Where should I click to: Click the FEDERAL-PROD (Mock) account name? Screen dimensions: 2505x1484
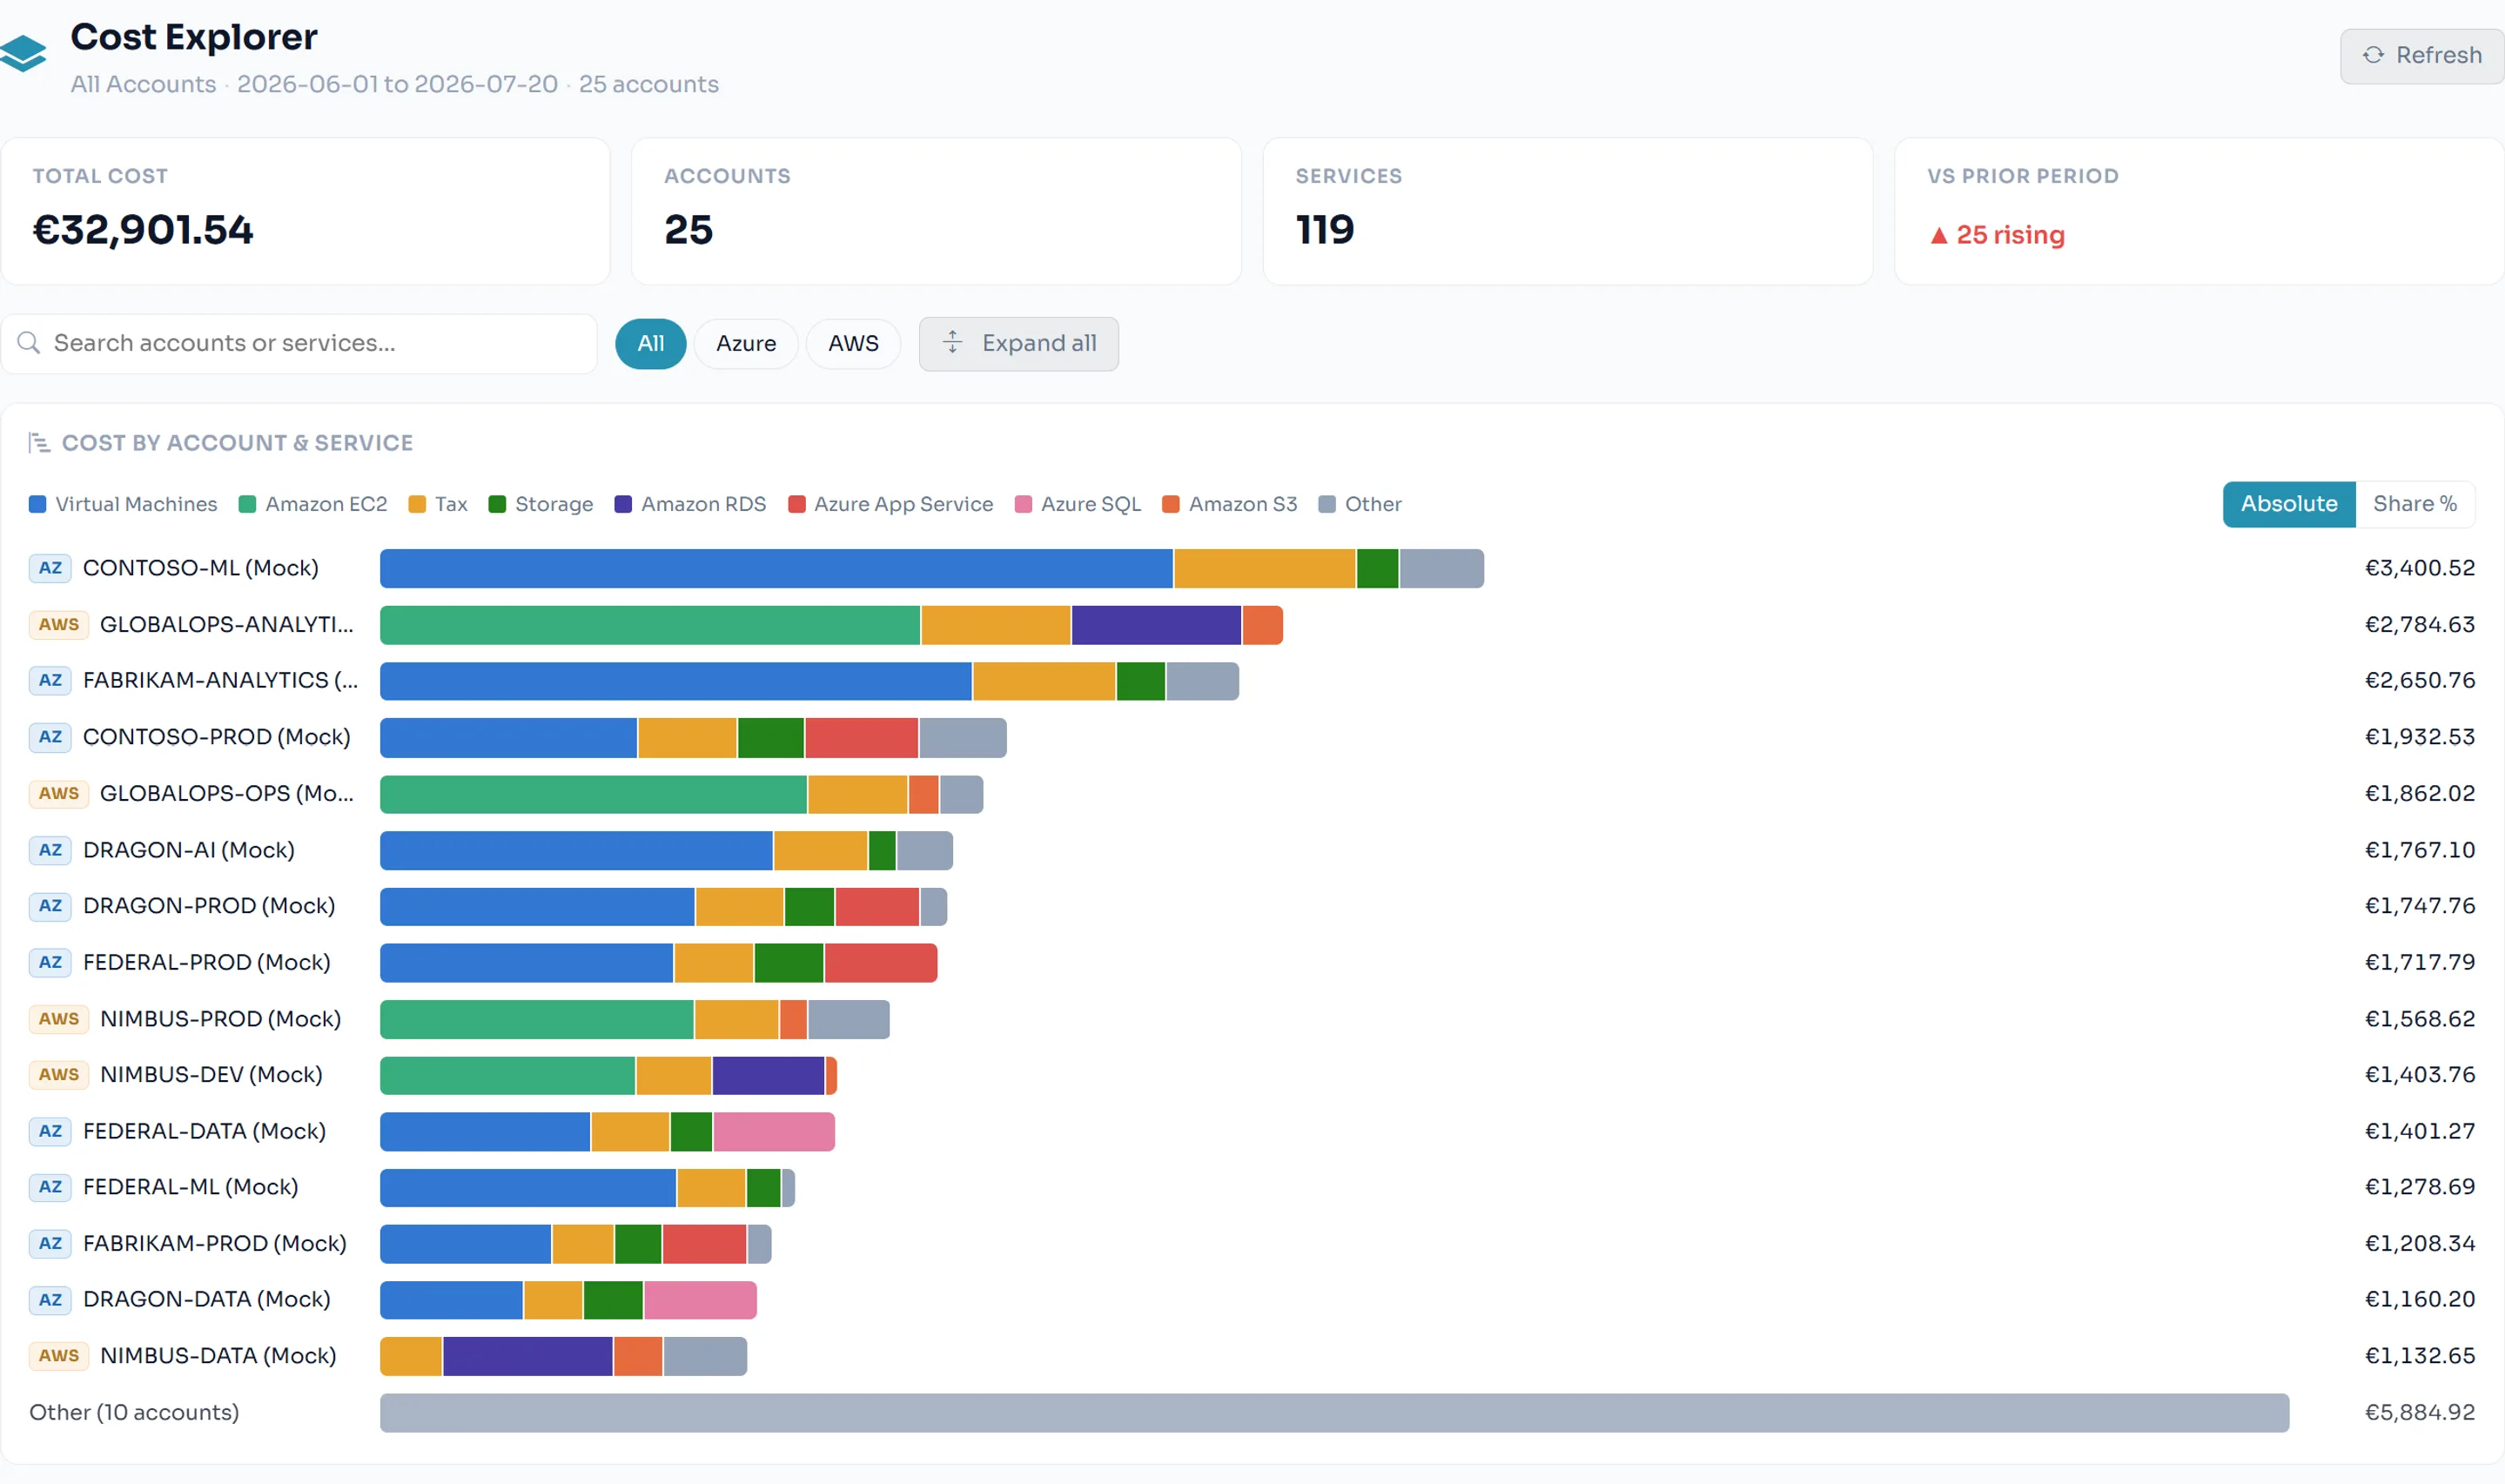pyautogui.click(x=207, y=962)
